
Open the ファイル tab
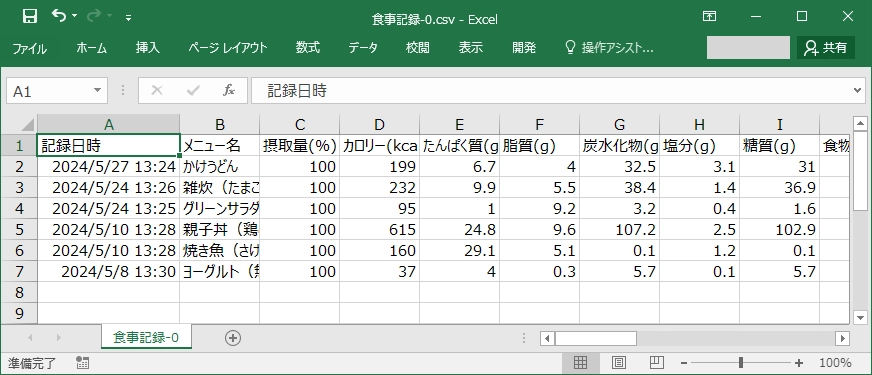(x=29, y=48)
